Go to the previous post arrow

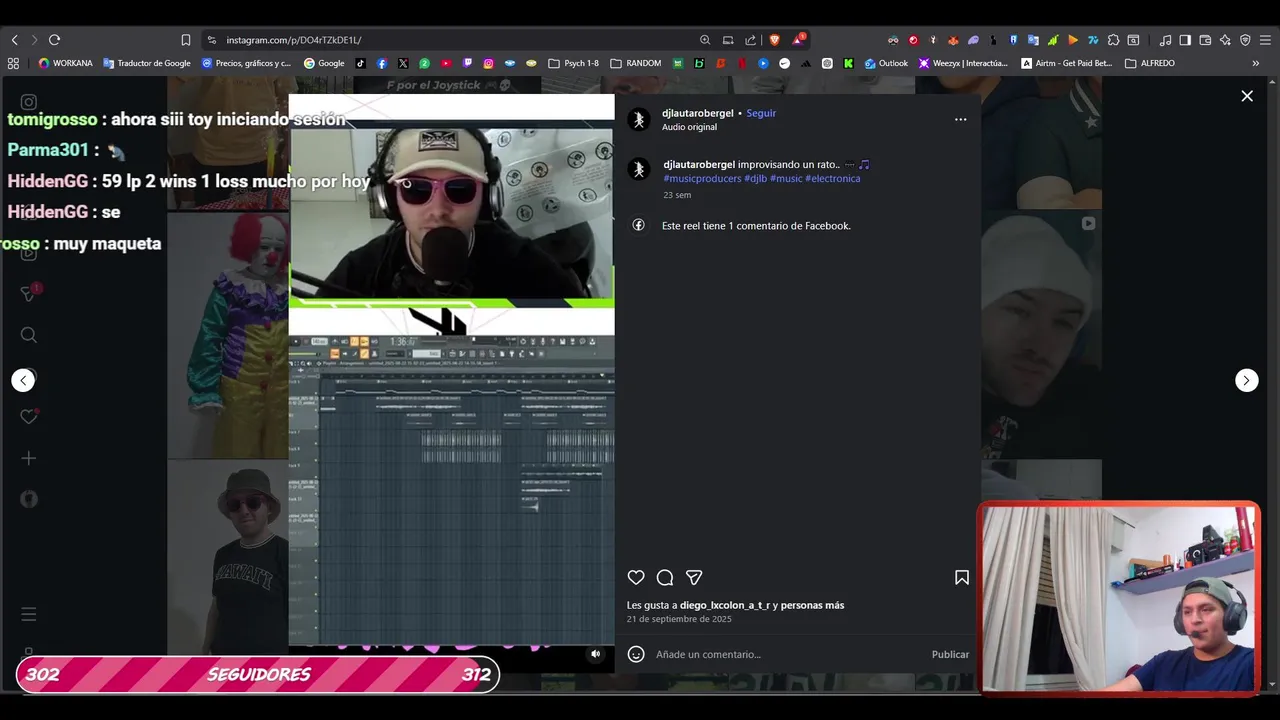click(23, 380)
